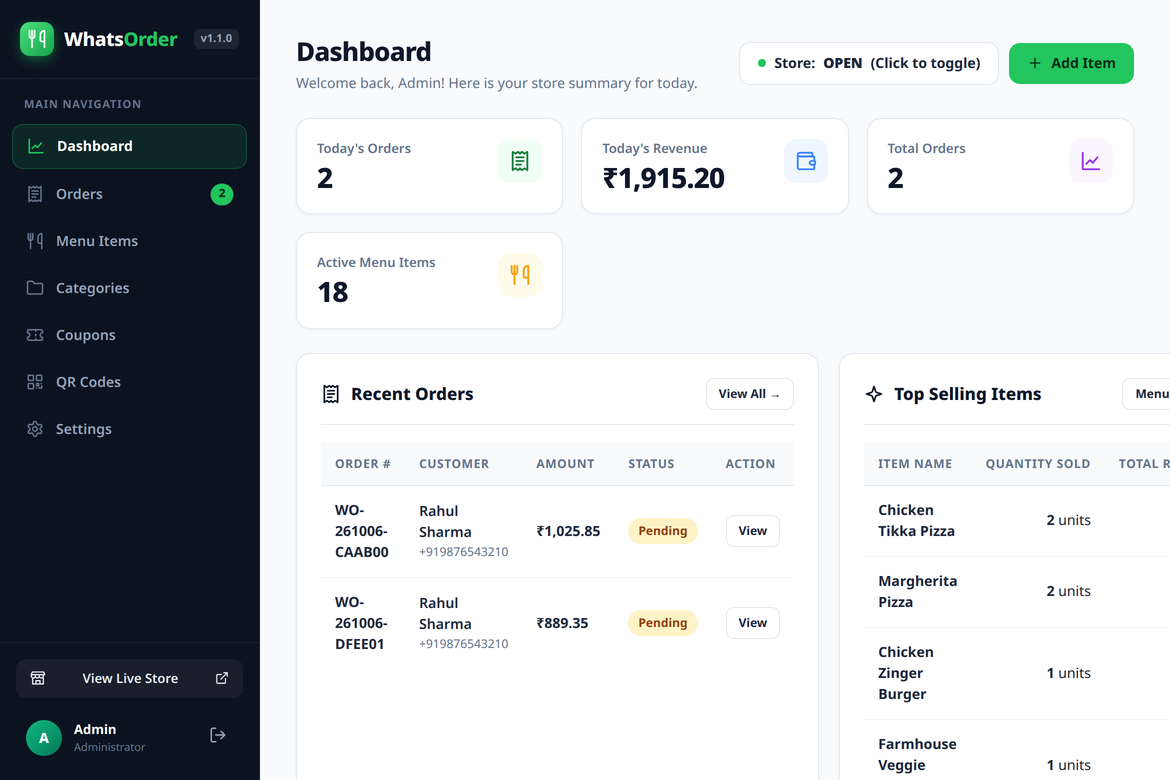Image resolution: width=1170 pixels, height=780 pixels.
Task: Click Chicken Zinger Burger item name
Action: point(906,673)
